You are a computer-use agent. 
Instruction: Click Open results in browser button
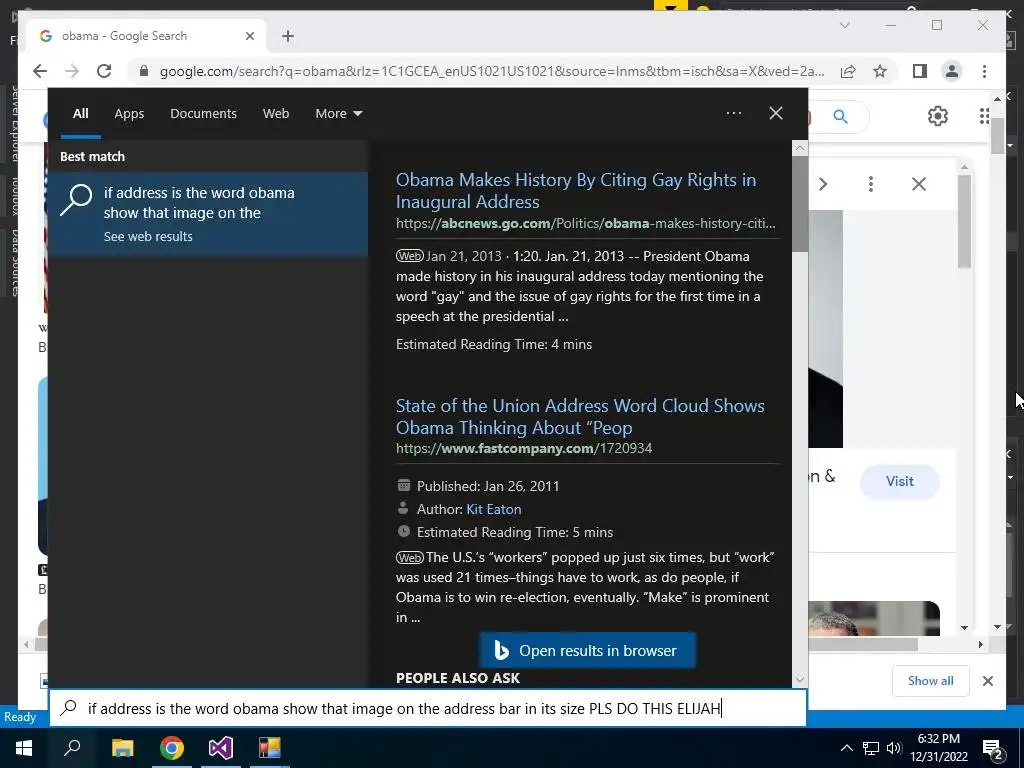(x=588, y=650)
